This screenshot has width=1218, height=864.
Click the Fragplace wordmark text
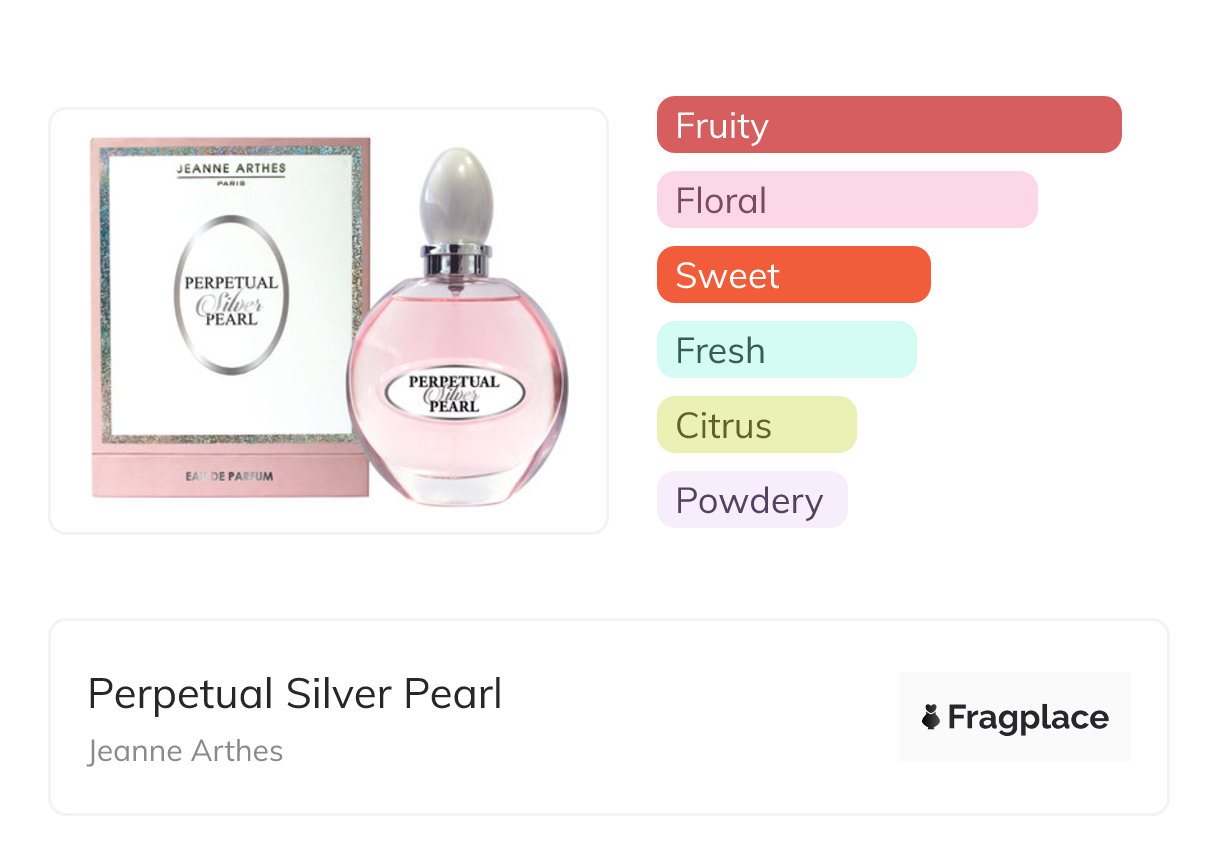tap(1027, 717)
